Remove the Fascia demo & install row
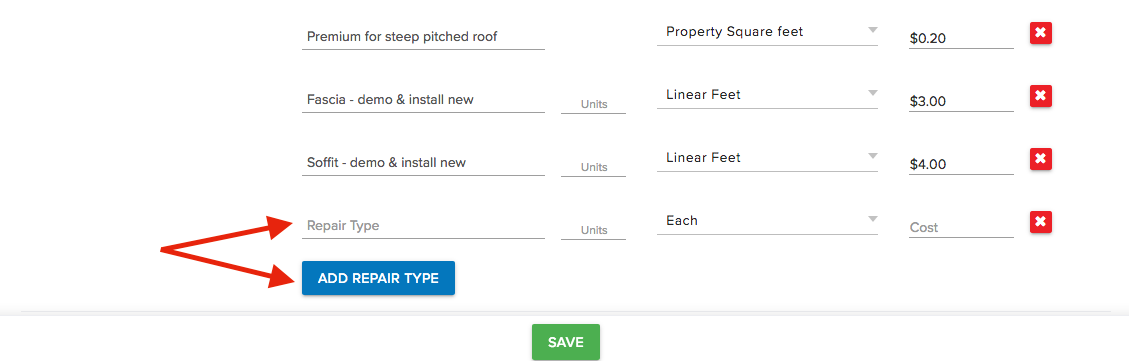This screenshot has width=1129, height=361. (1040, 95)
